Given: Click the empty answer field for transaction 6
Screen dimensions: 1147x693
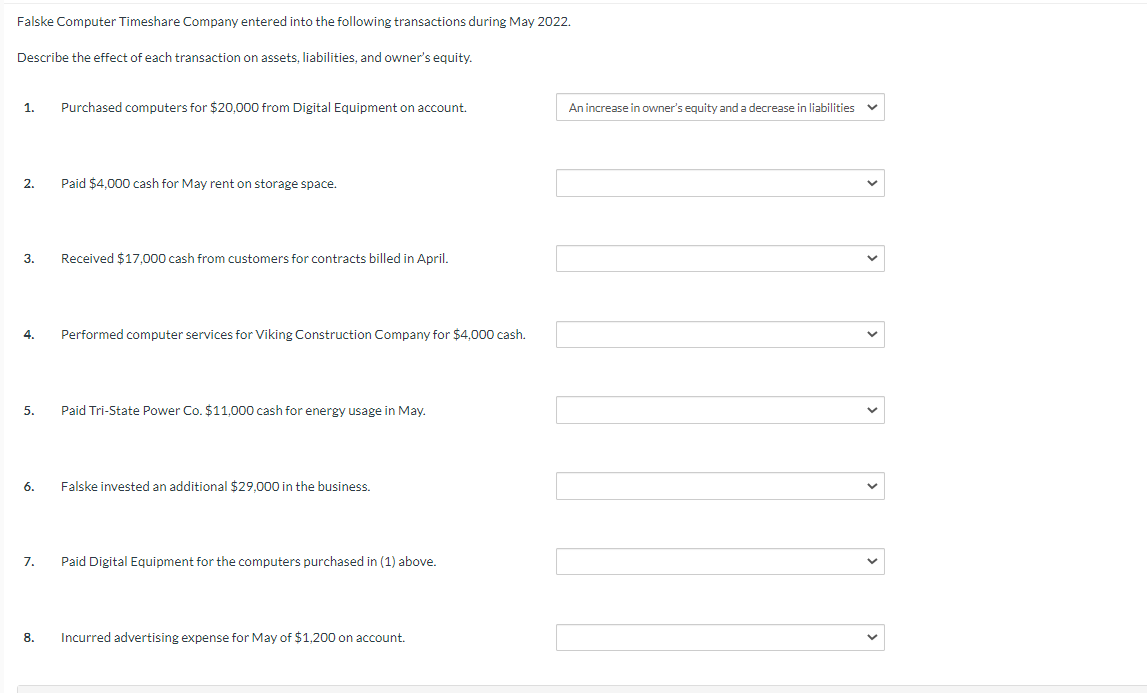Looking at the screenshot, I should pos(700,486).
